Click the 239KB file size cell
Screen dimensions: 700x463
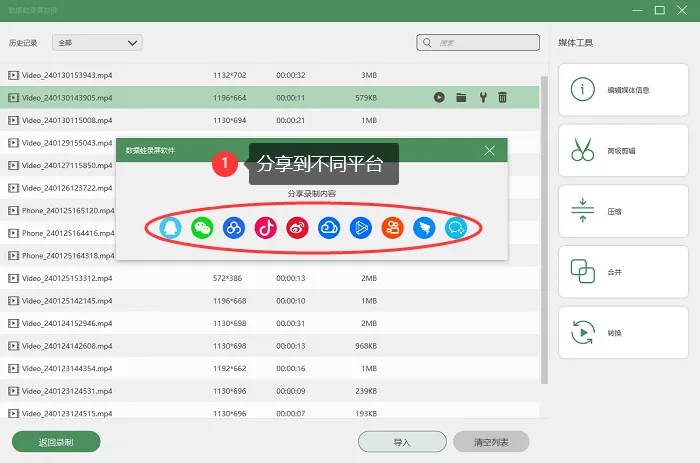(366, 391)
